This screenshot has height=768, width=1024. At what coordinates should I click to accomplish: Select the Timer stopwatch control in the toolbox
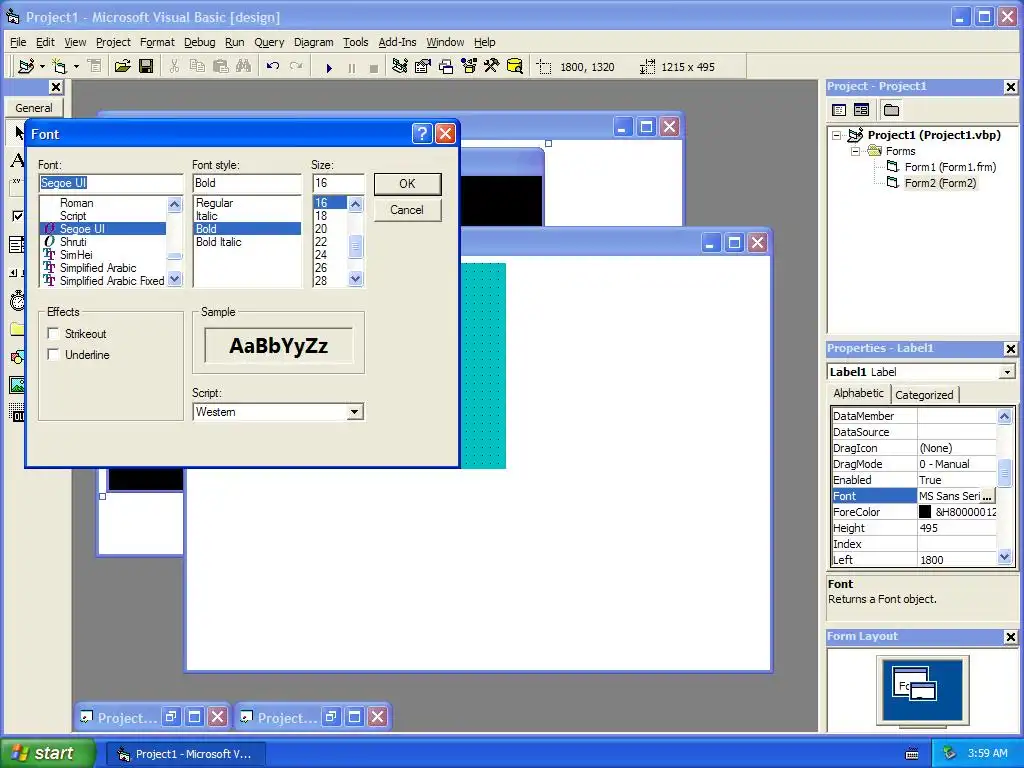click(17, 300)
